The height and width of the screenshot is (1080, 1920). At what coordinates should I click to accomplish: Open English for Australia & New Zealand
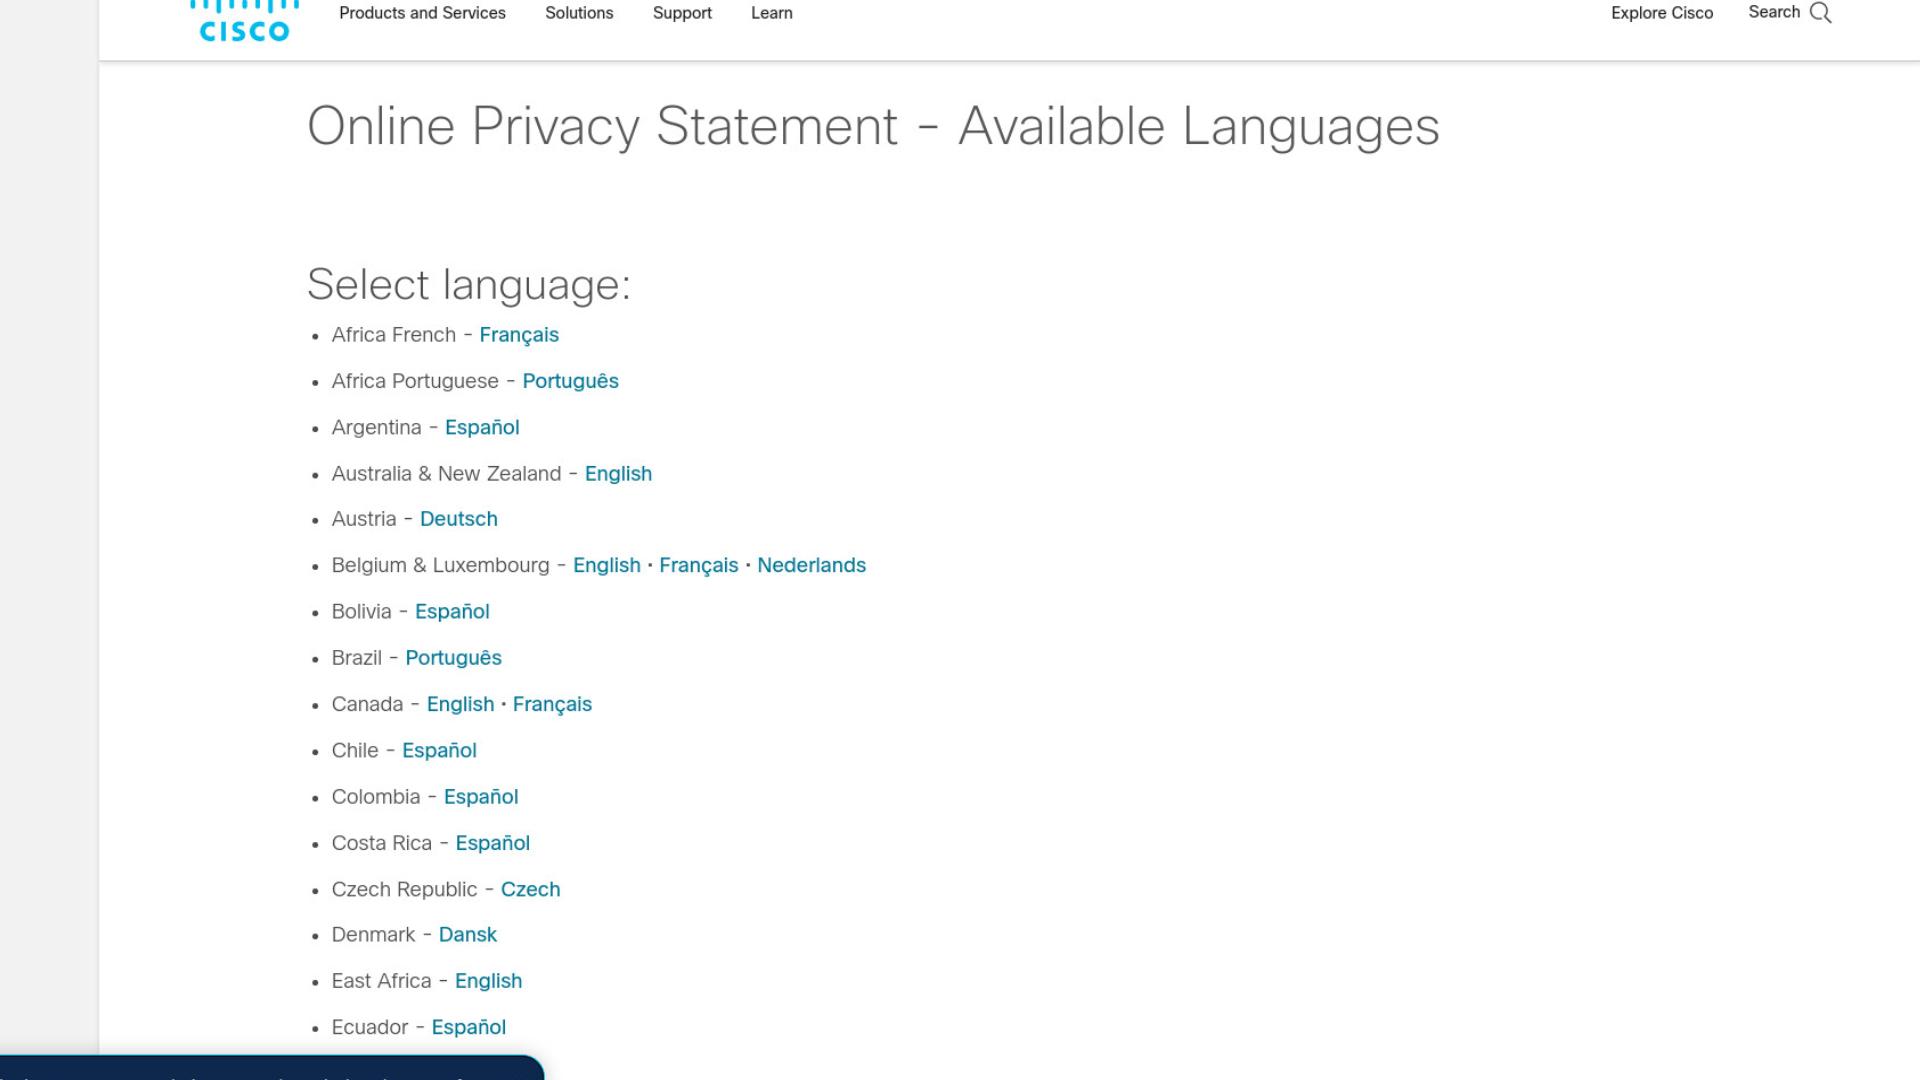click(x=618, y=474)
